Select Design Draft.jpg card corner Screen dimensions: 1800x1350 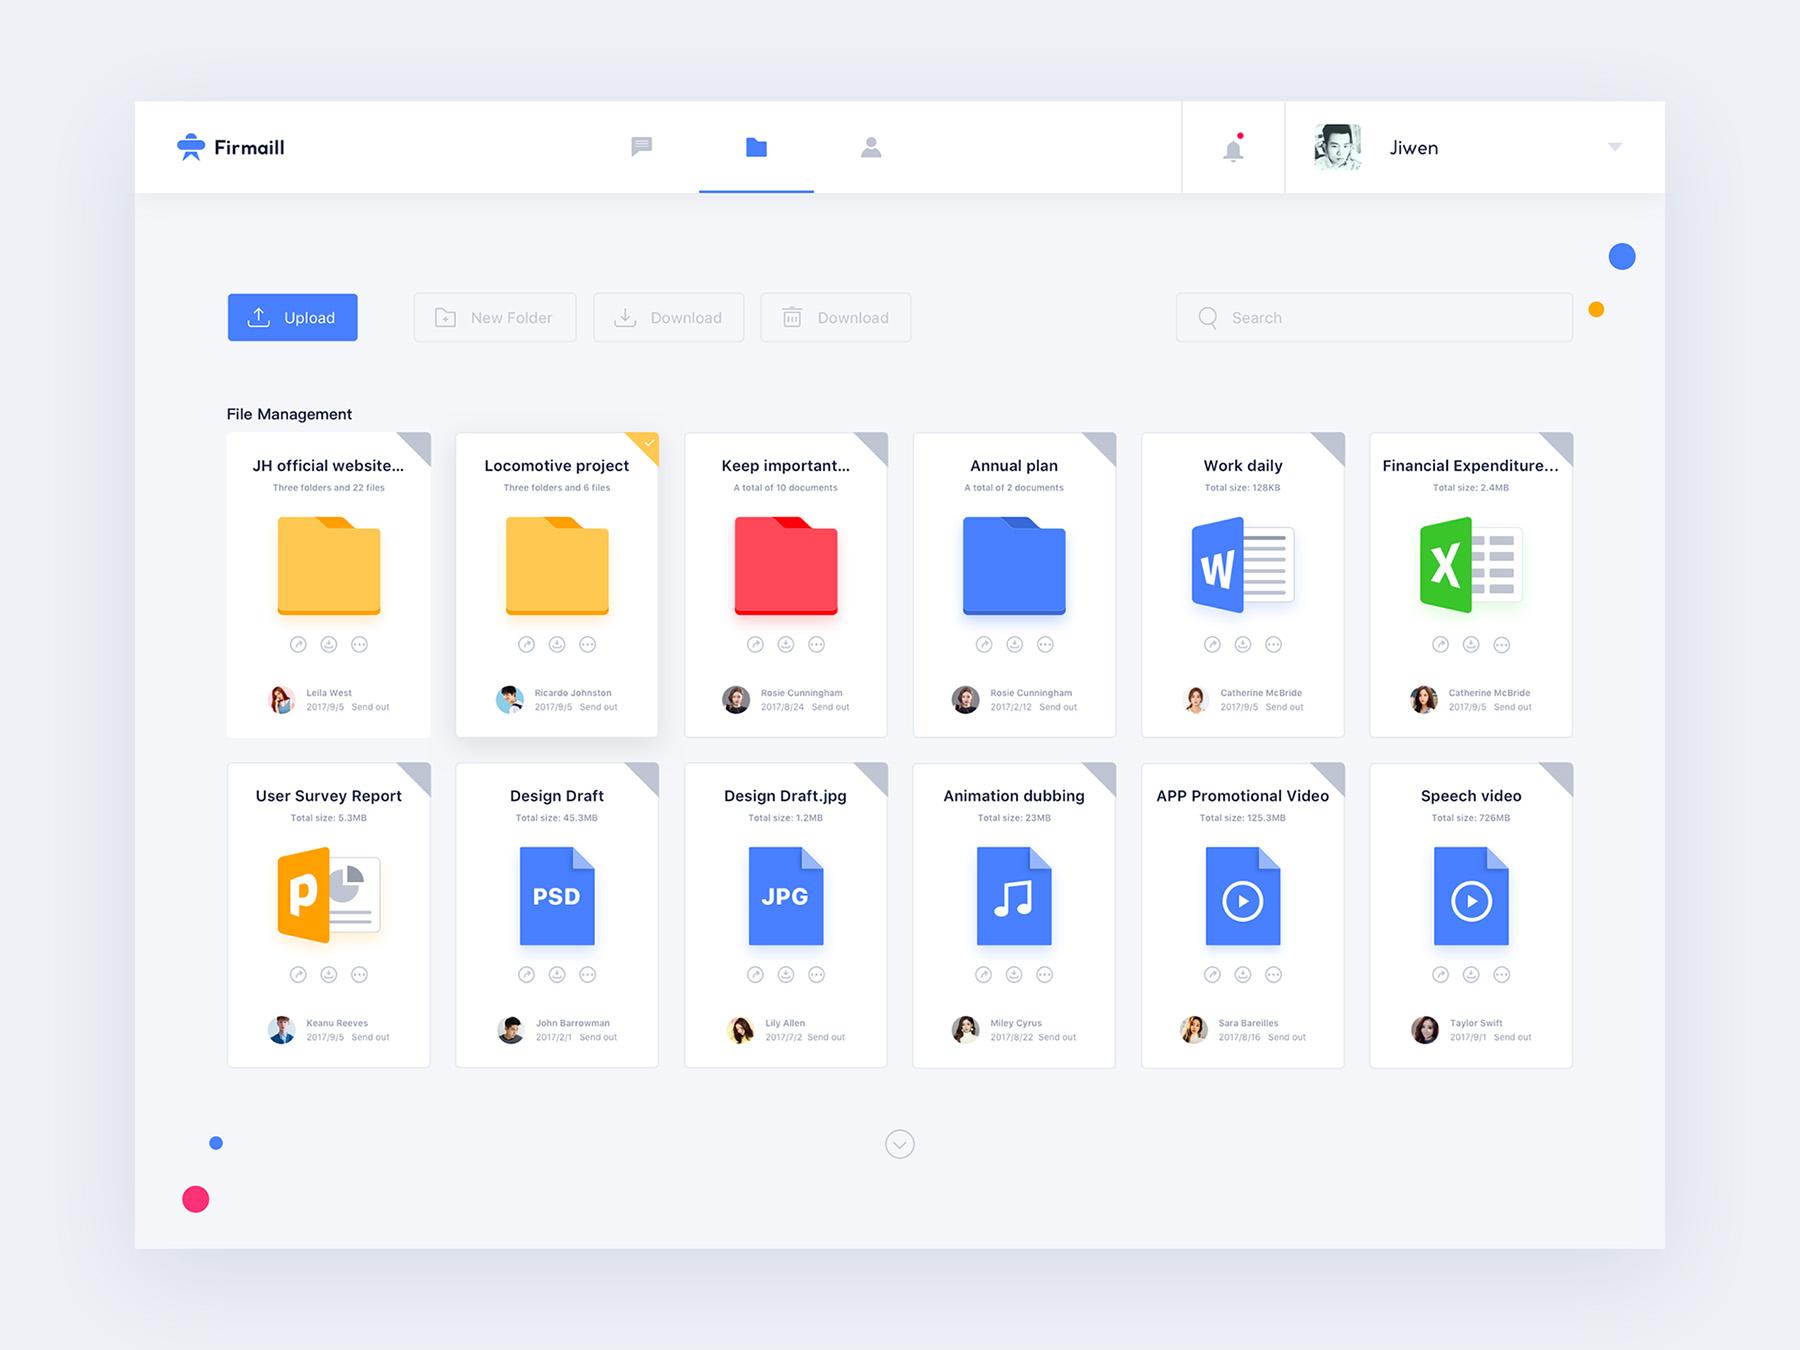tap(876, 774)
